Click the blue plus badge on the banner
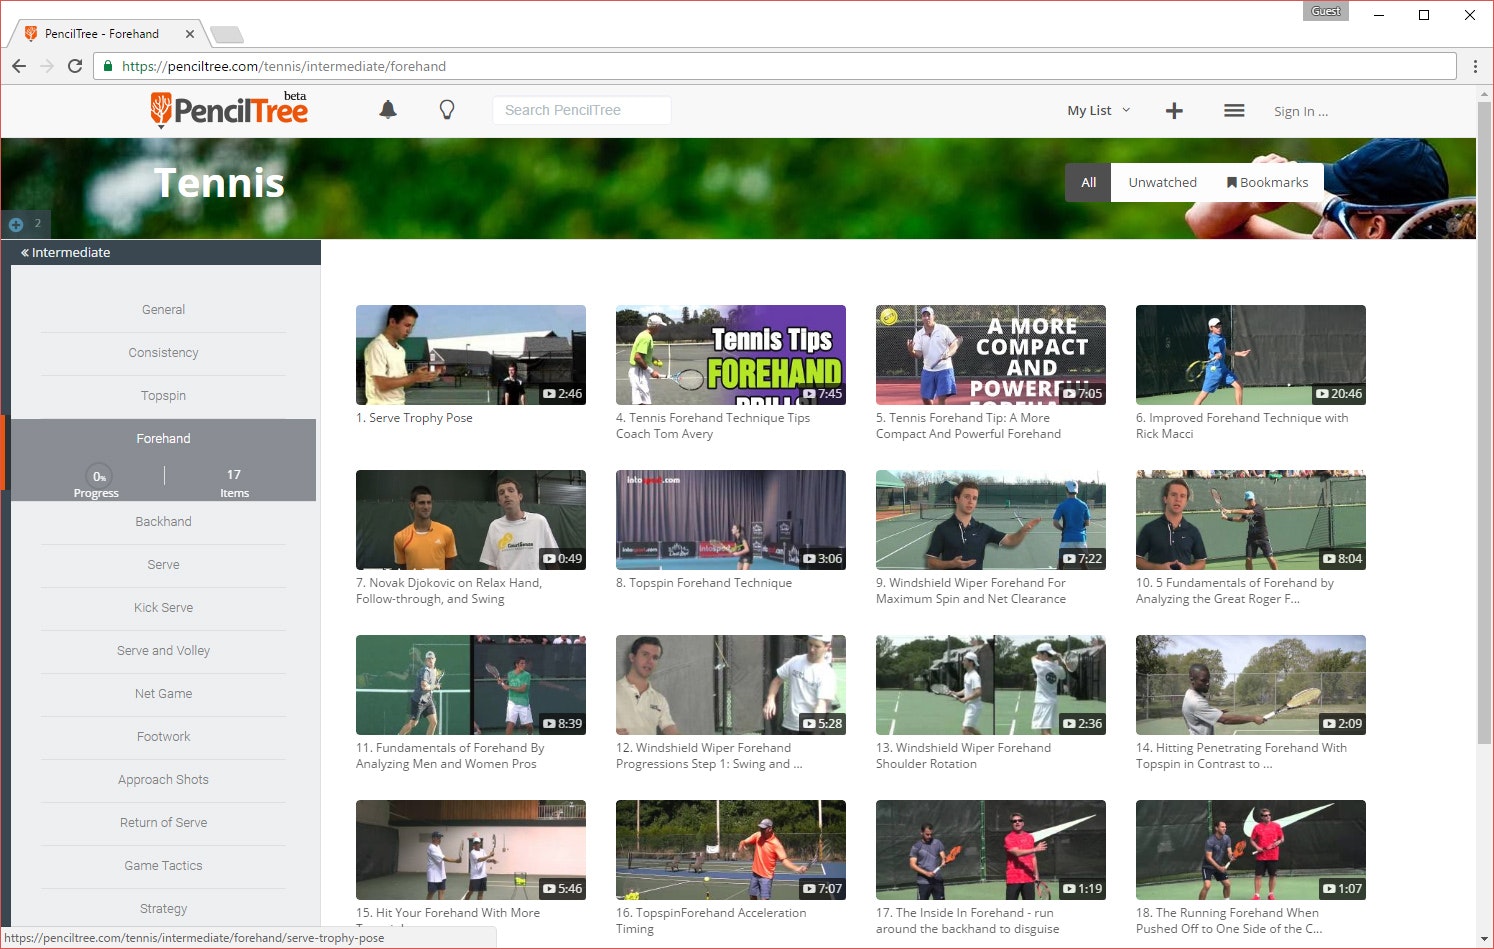 (16, 225)
